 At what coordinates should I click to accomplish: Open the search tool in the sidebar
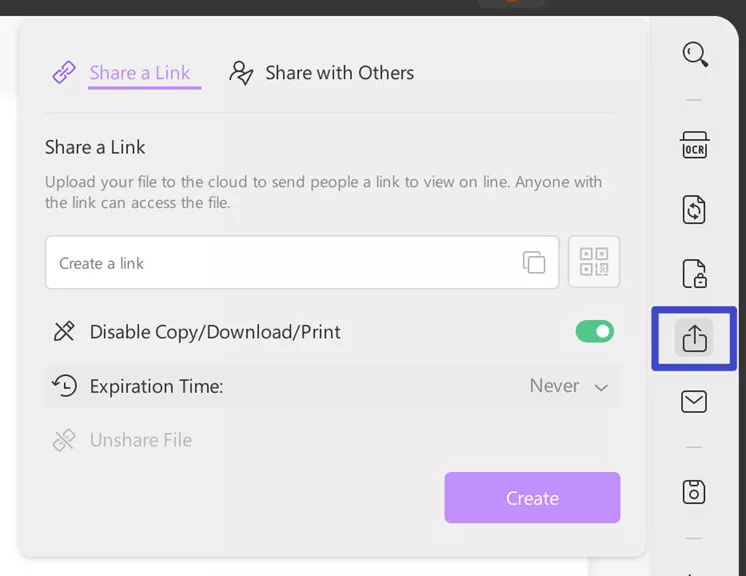(694, 53)
